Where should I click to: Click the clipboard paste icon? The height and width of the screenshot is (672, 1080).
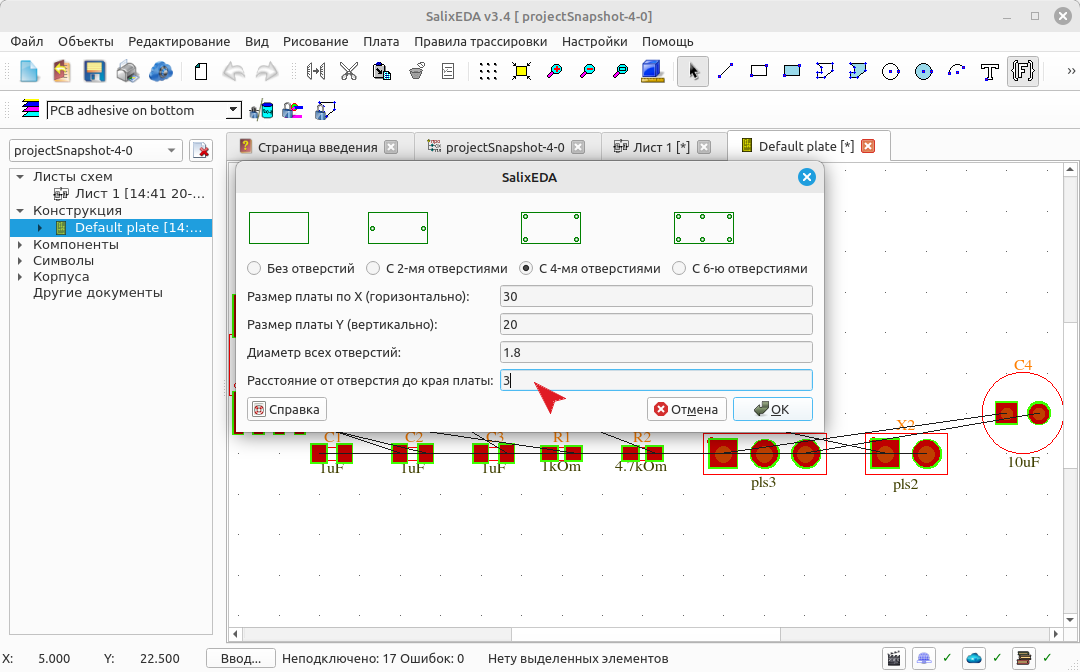(x=382, y=71)
